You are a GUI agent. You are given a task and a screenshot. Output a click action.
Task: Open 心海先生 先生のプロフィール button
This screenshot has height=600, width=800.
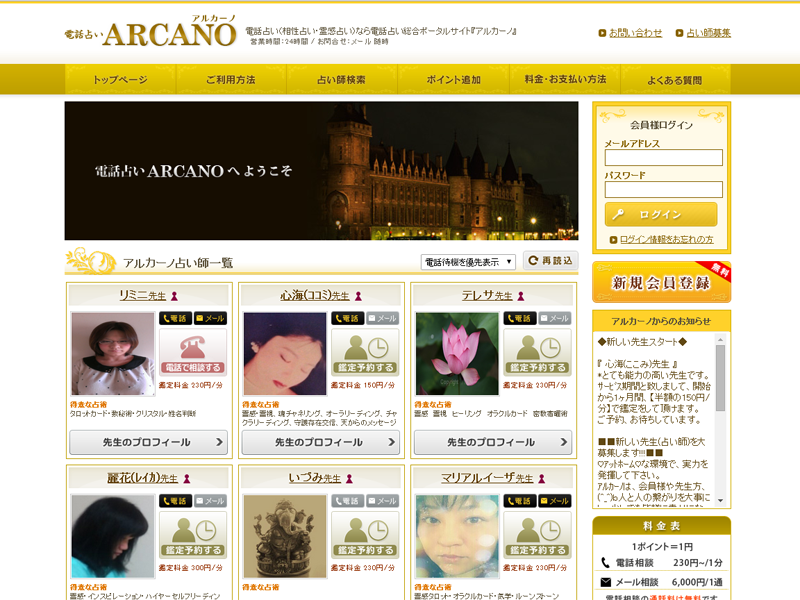pyautogui.click(x=321, y=442)
